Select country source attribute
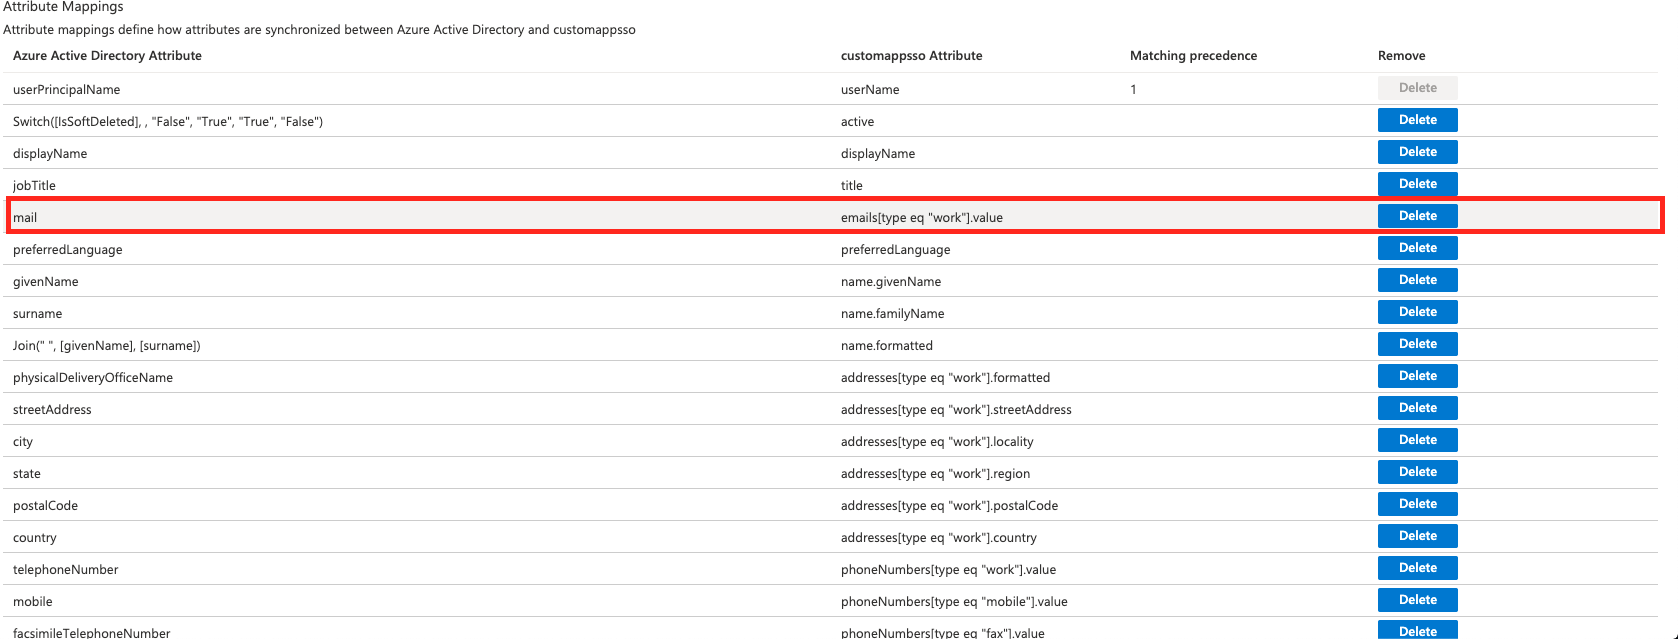 [x=35, y=538]
